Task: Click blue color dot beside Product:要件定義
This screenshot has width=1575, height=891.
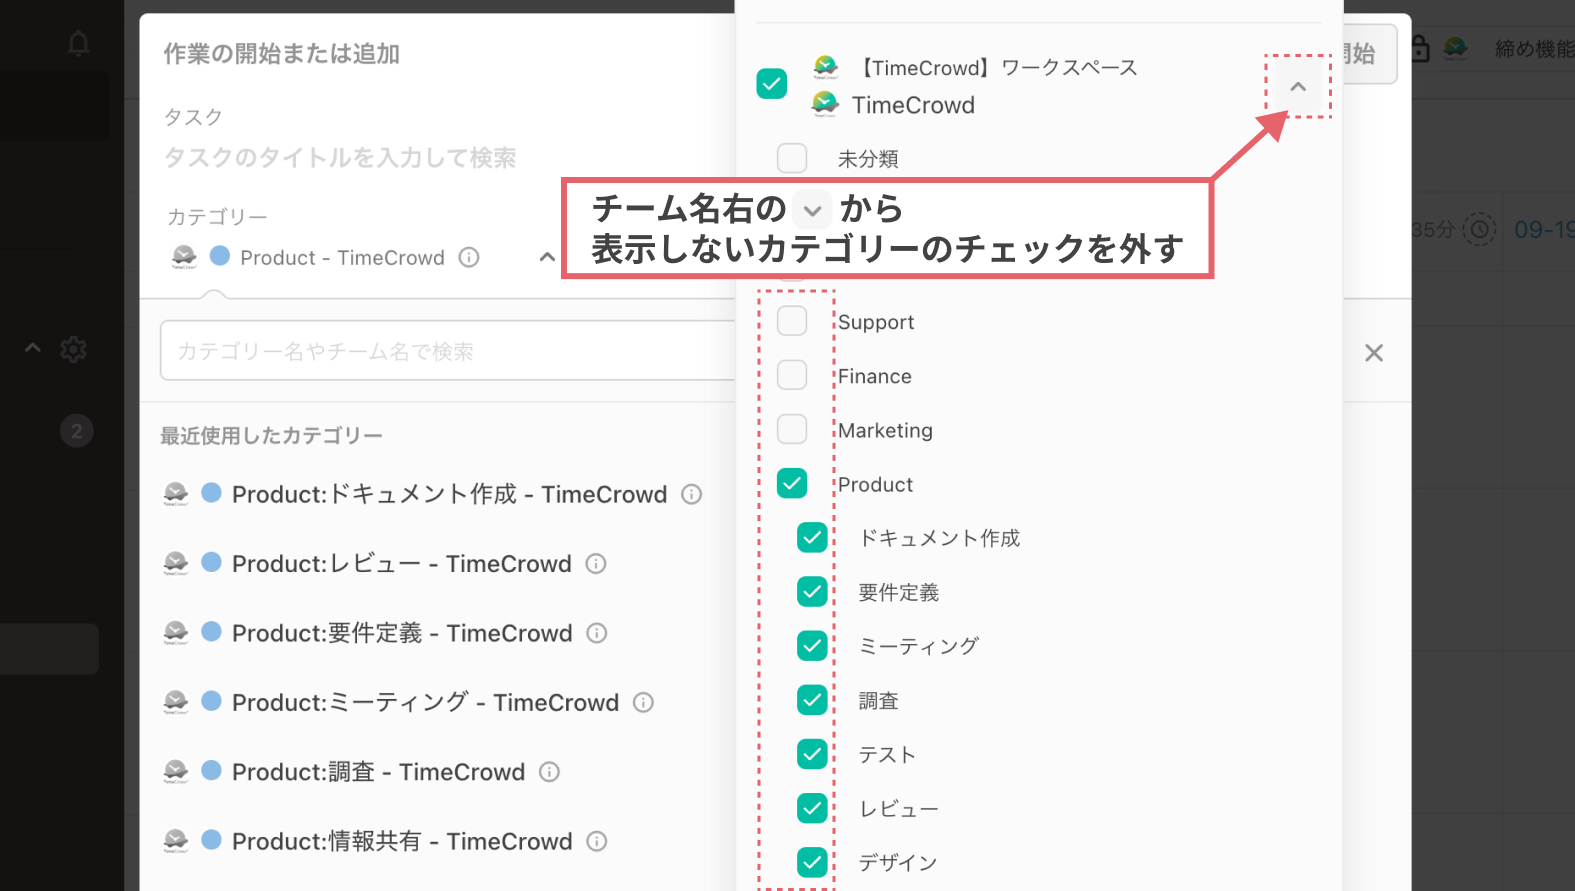Action: point(211,631)
